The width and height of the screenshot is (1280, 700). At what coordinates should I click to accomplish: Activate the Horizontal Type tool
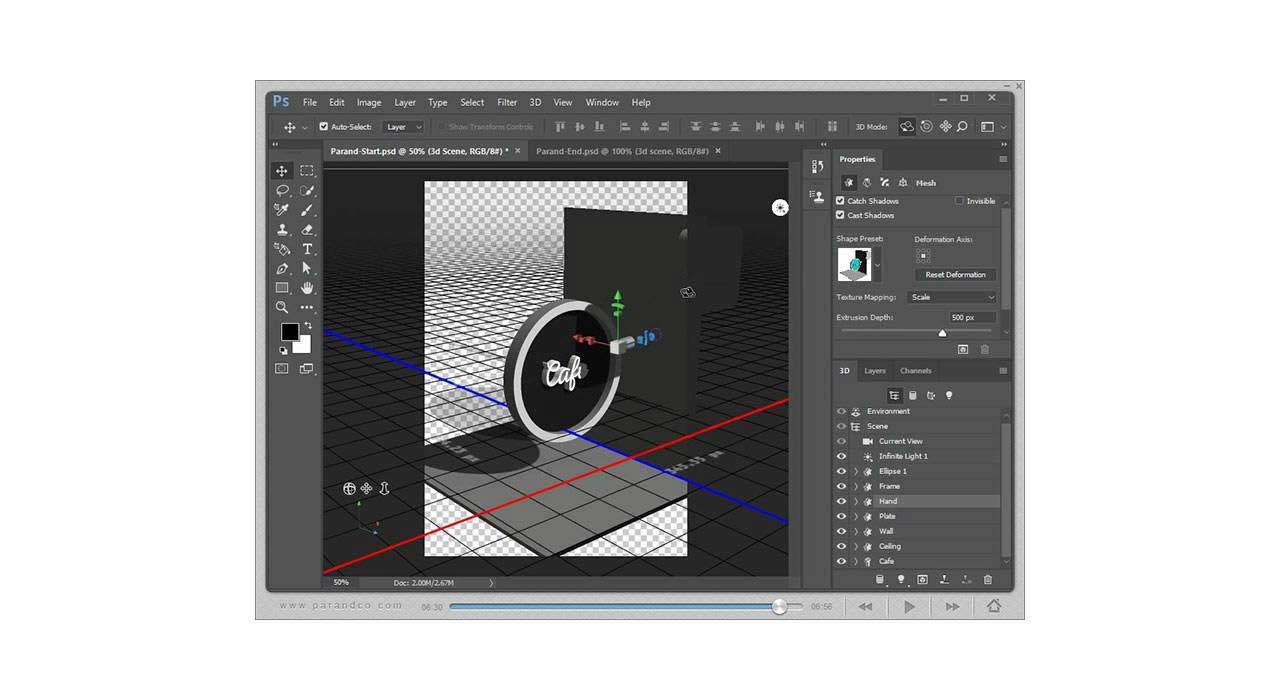point(307,249)
